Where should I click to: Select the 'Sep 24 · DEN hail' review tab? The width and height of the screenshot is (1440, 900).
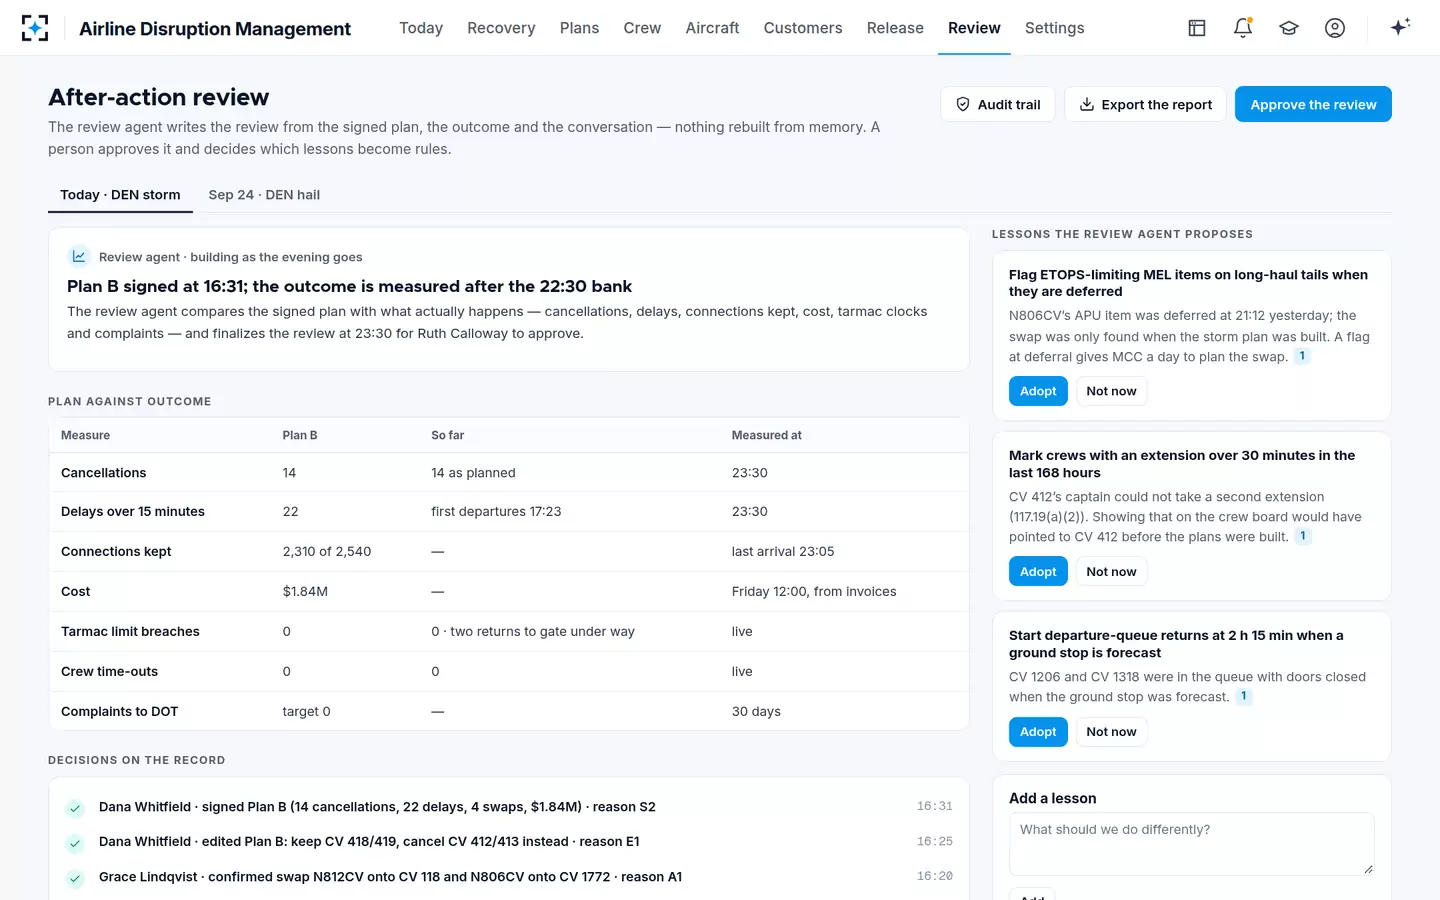264,195
